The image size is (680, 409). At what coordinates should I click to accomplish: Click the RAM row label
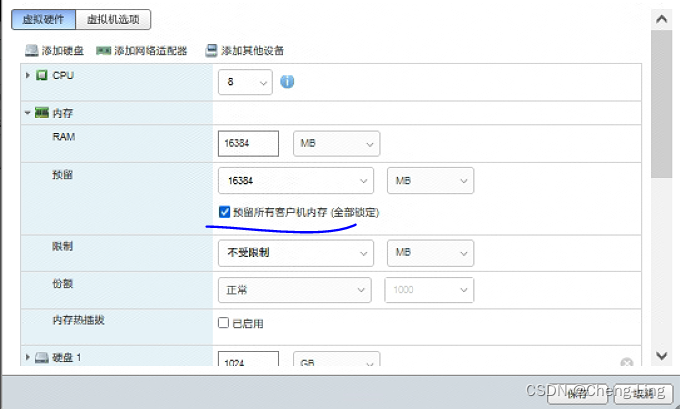click(64, 137)
